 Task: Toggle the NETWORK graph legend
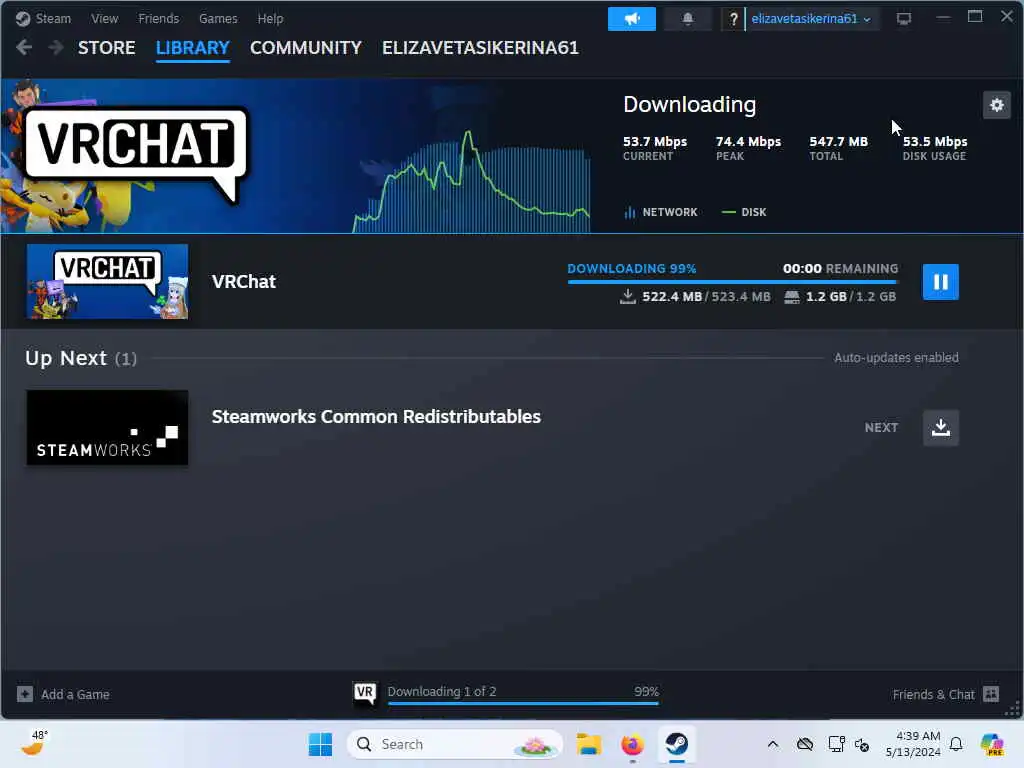tap(661, 212)
